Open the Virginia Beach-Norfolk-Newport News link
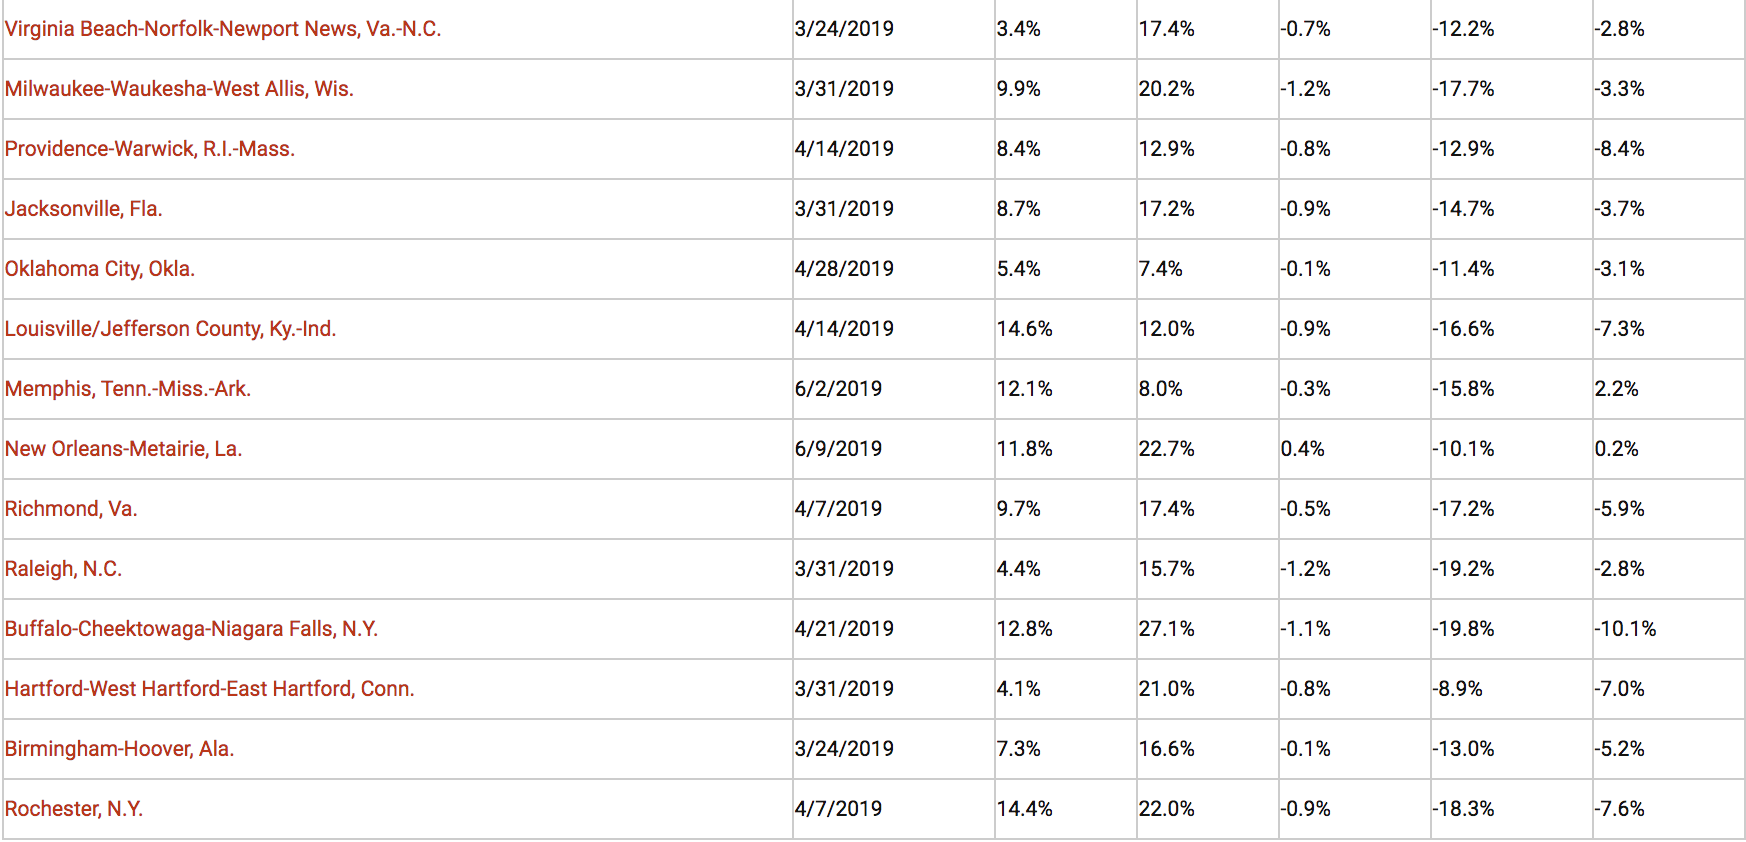 pos(222,29)
